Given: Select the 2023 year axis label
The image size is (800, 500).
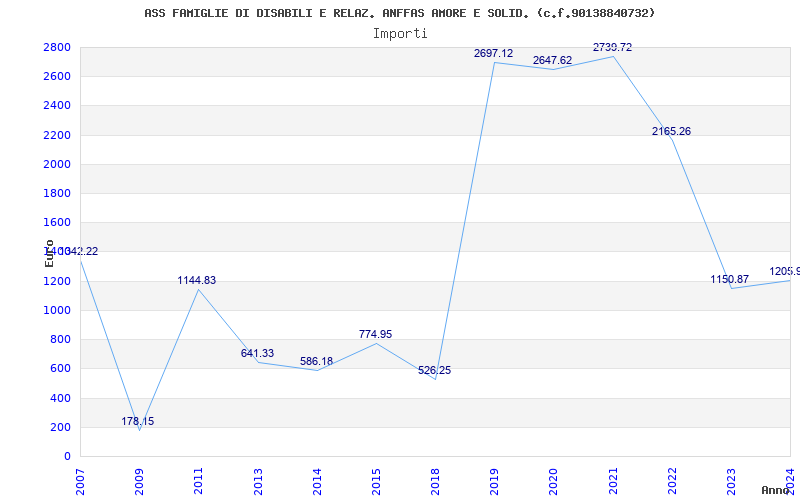Looking at the screenshot, I should point(732,482).
